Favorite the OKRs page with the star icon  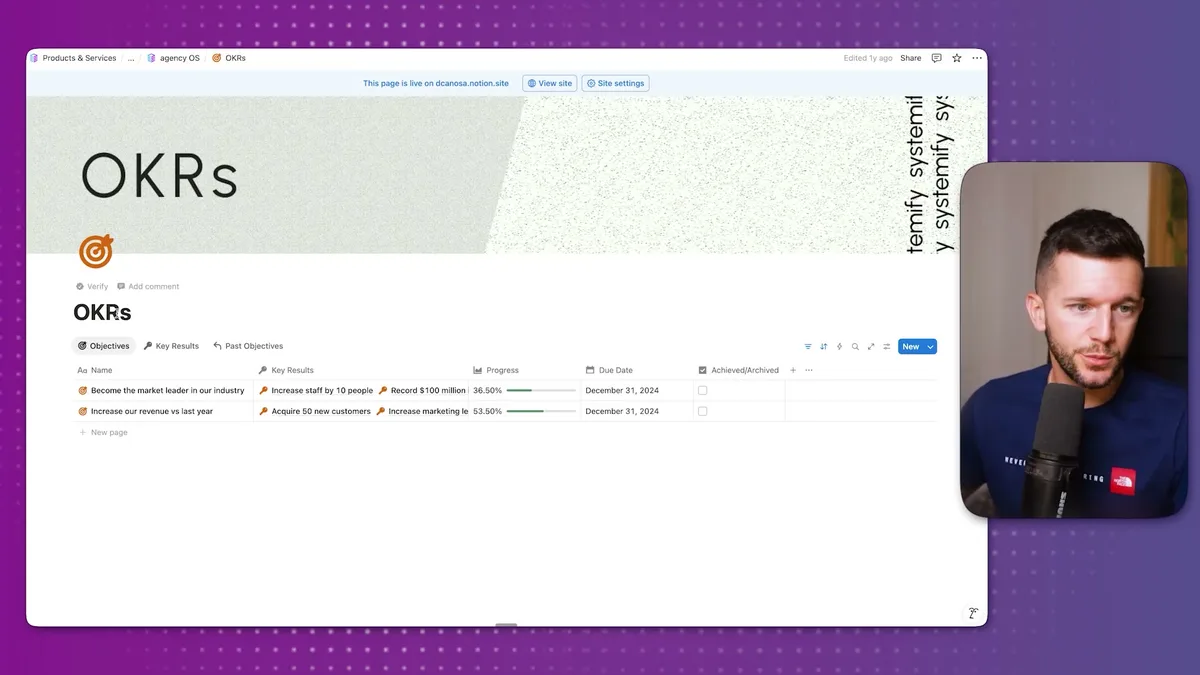(x=955, y=58)
